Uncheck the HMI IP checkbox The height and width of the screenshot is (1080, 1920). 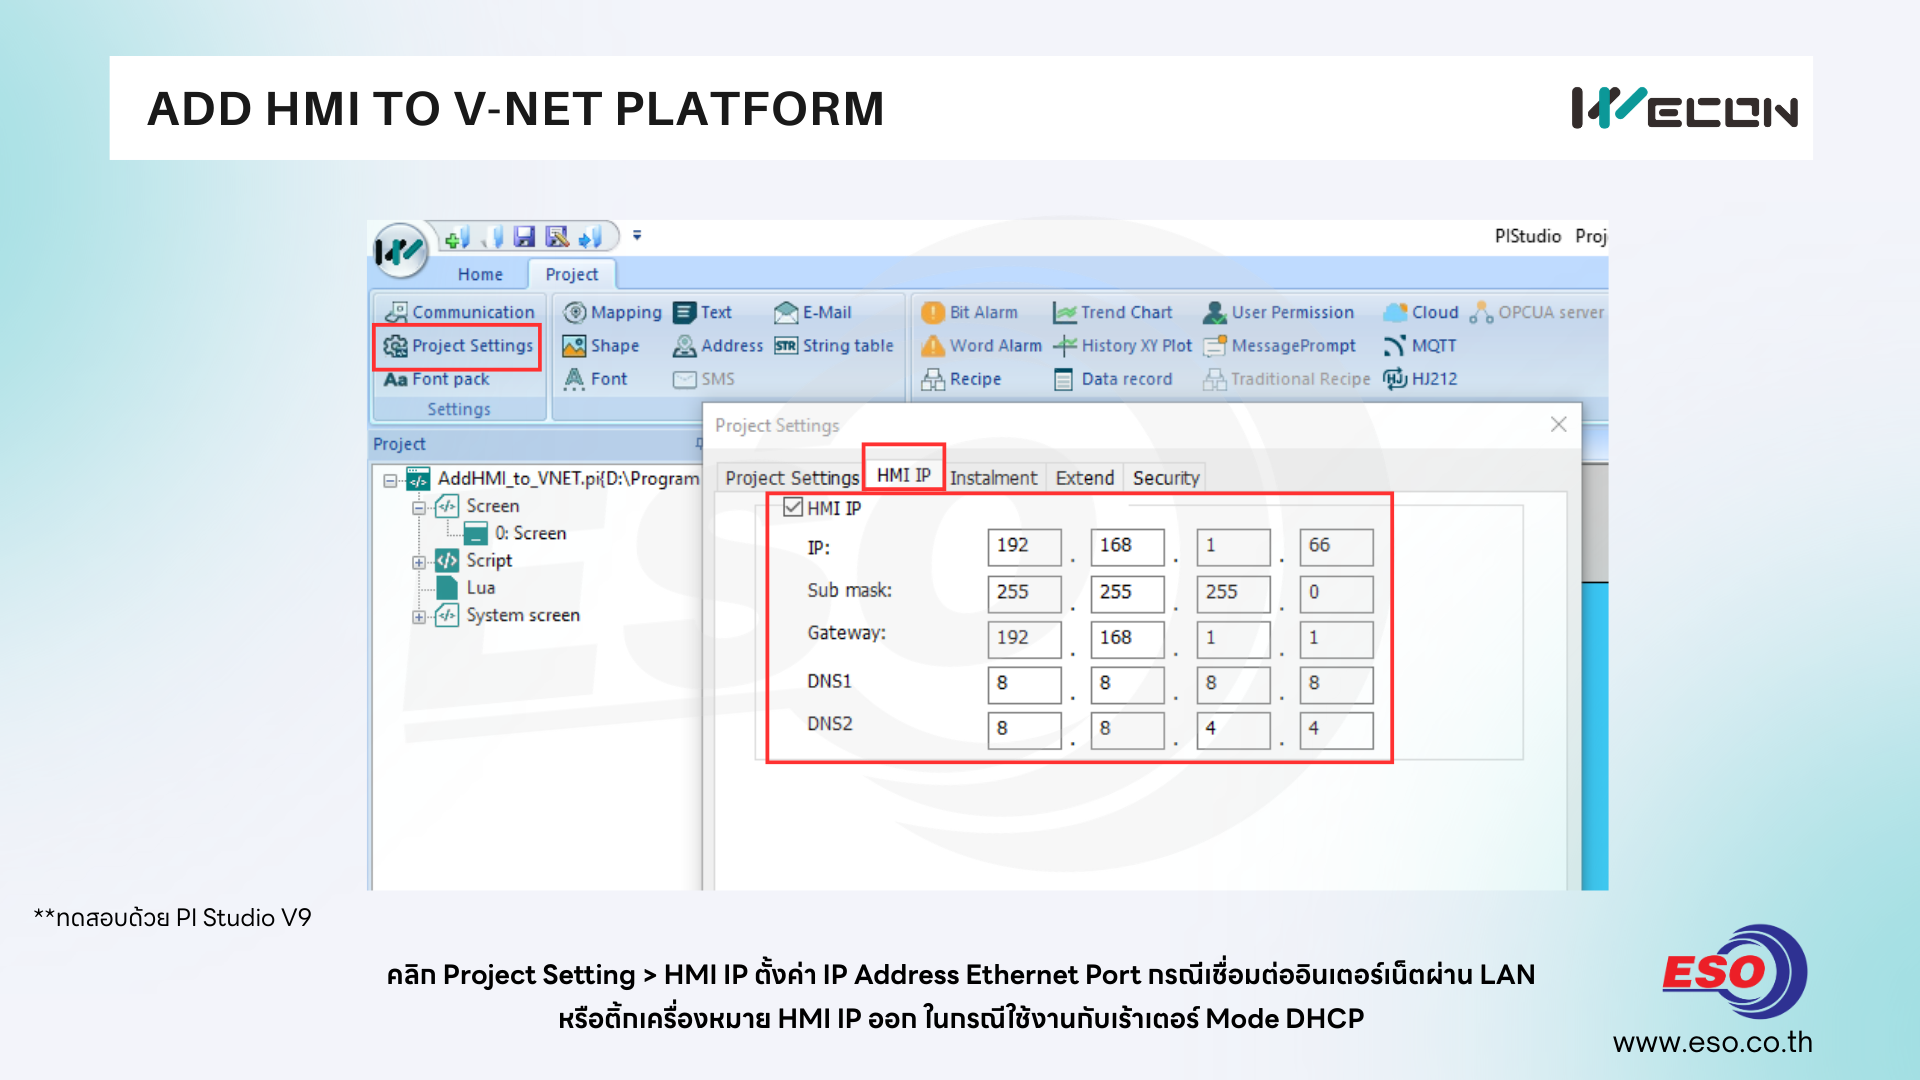pyautogui.click(x=793, y=507)
